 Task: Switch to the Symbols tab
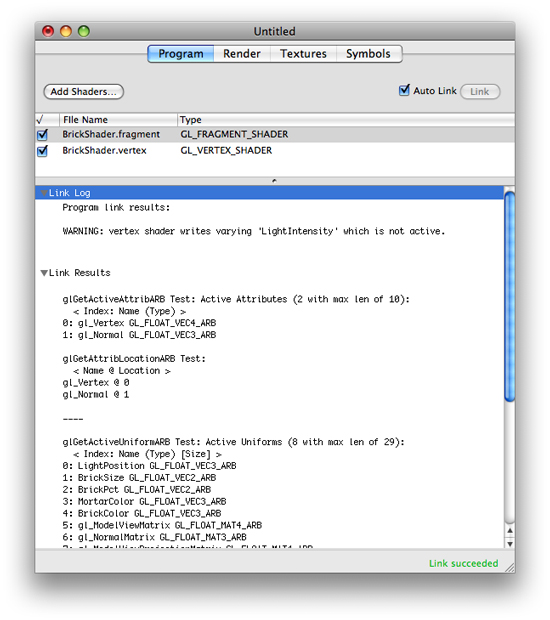[x=369, y=54]
